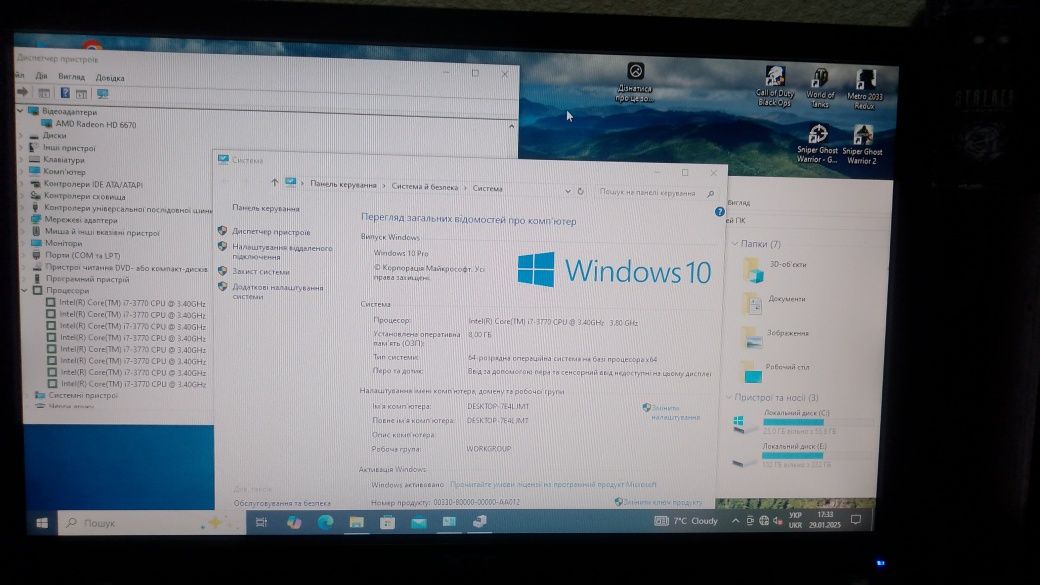Open the notification center icon
Screen dimensions: 1040x585
pyautogui.click(x=856, y=520)
